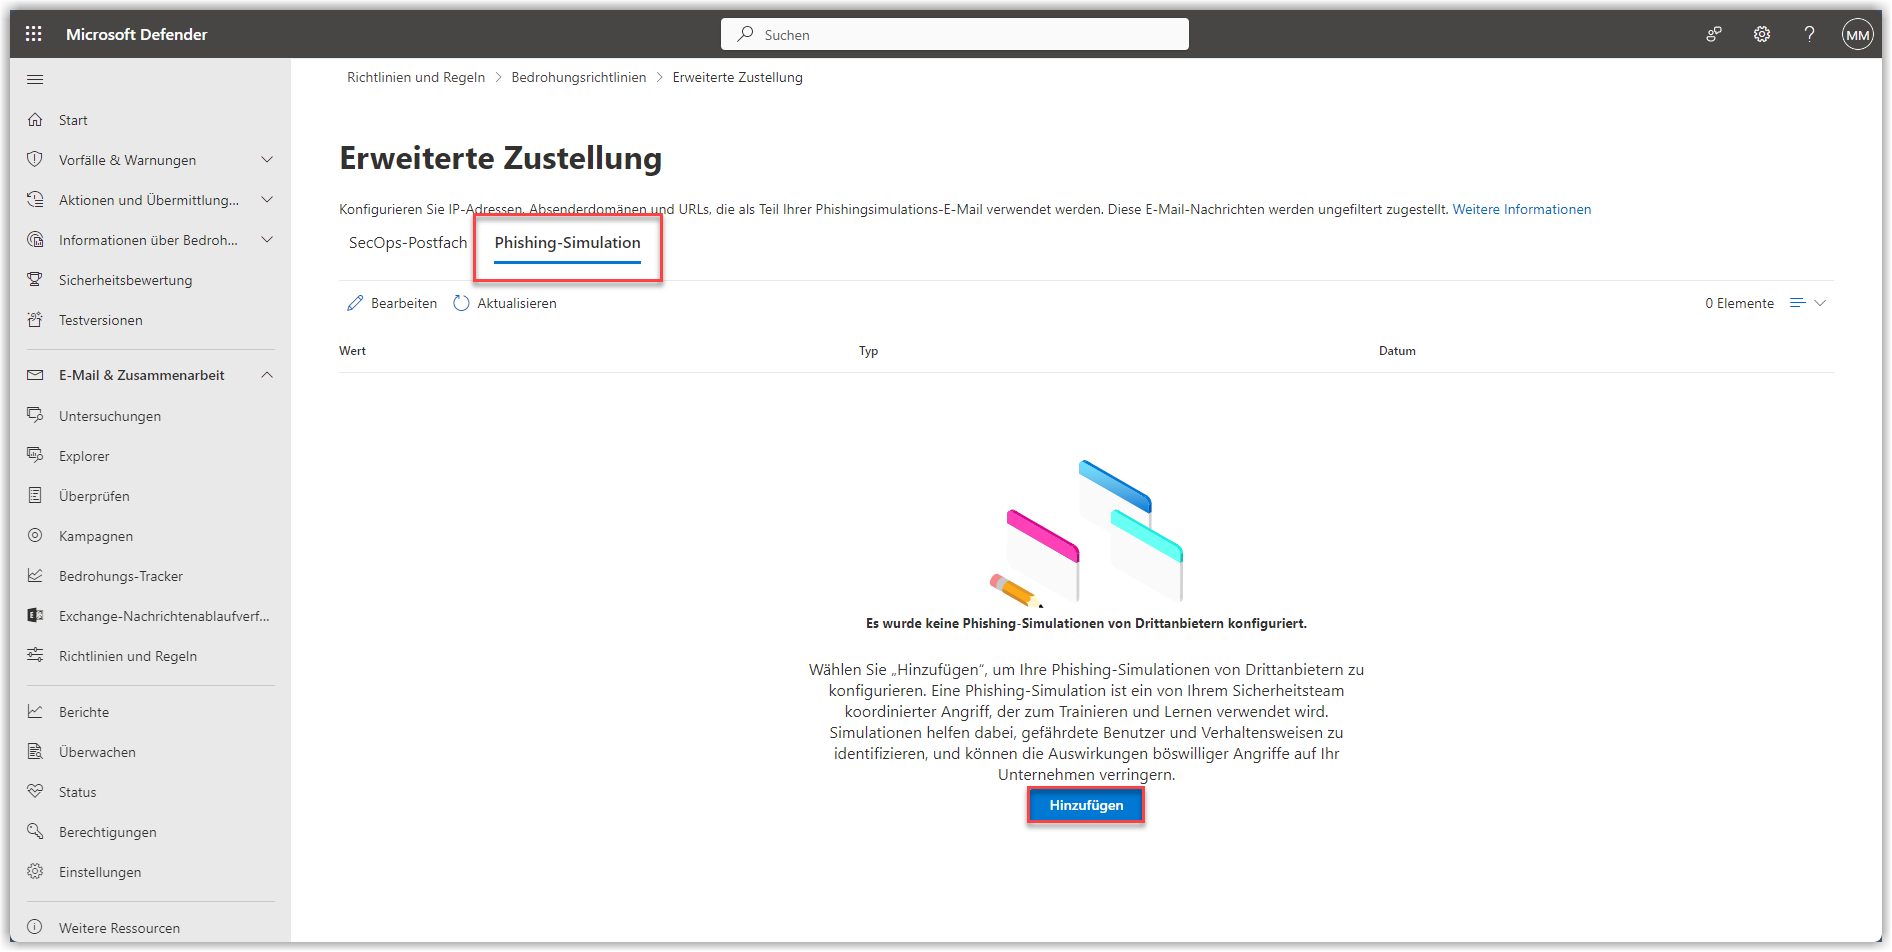Image resolution: width=1892 pixels, height=952 pixels.
Task: Click the Explorer icon in sidebar
Action: [35, 455]
